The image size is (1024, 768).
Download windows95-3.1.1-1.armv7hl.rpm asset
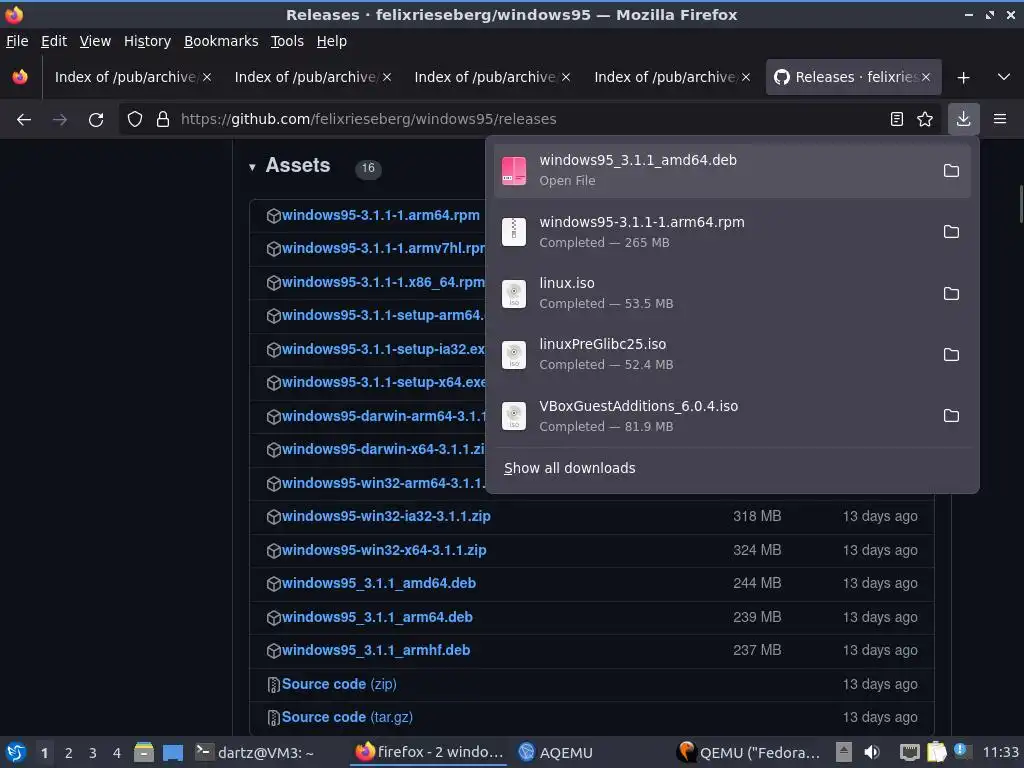[x=383, y=248]
